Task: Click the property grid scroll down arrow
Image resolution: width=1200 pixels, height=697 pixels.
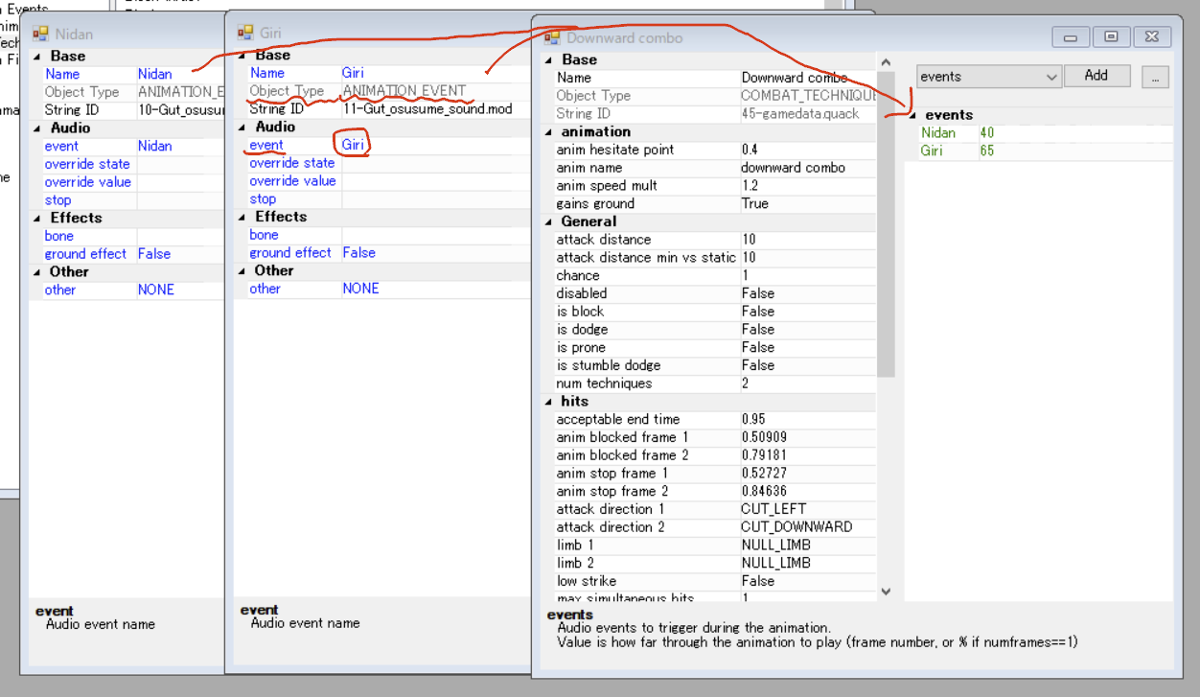Action: [x=885, y=592]
